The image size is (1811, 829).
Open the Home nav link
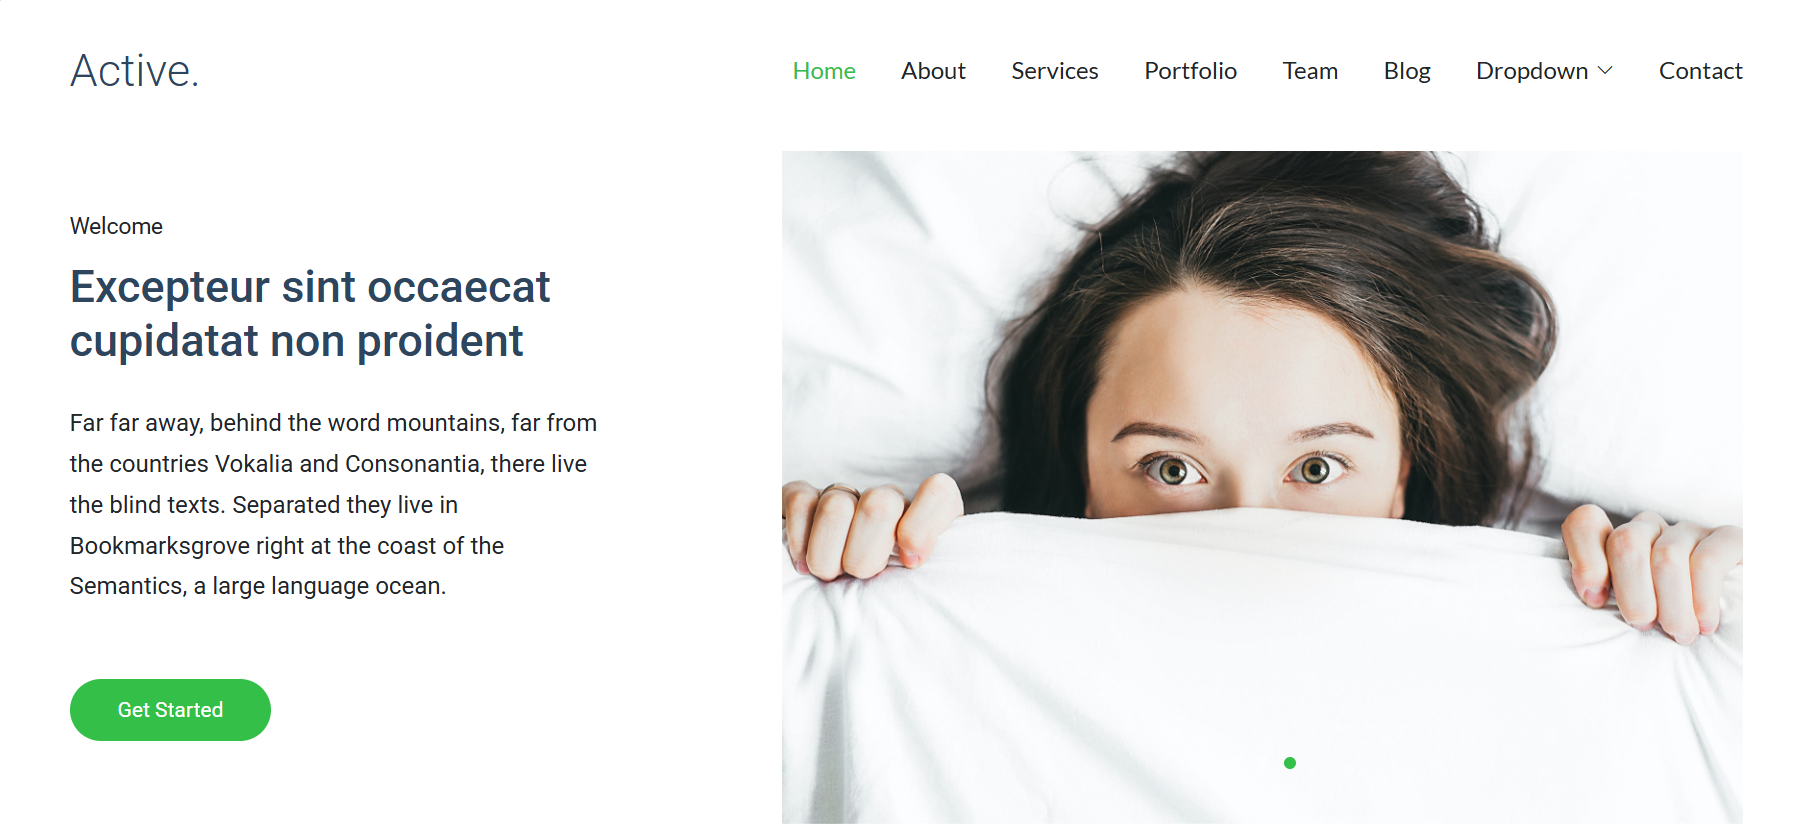coord(824,71)
